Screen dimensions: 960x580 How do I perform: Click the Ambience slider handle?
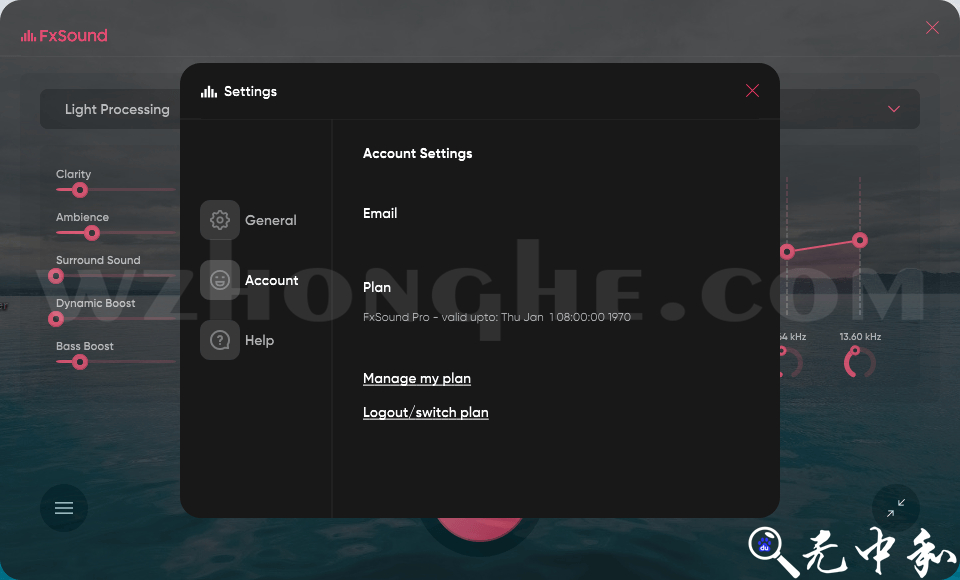pyautogui.click(x=92, y=233)
